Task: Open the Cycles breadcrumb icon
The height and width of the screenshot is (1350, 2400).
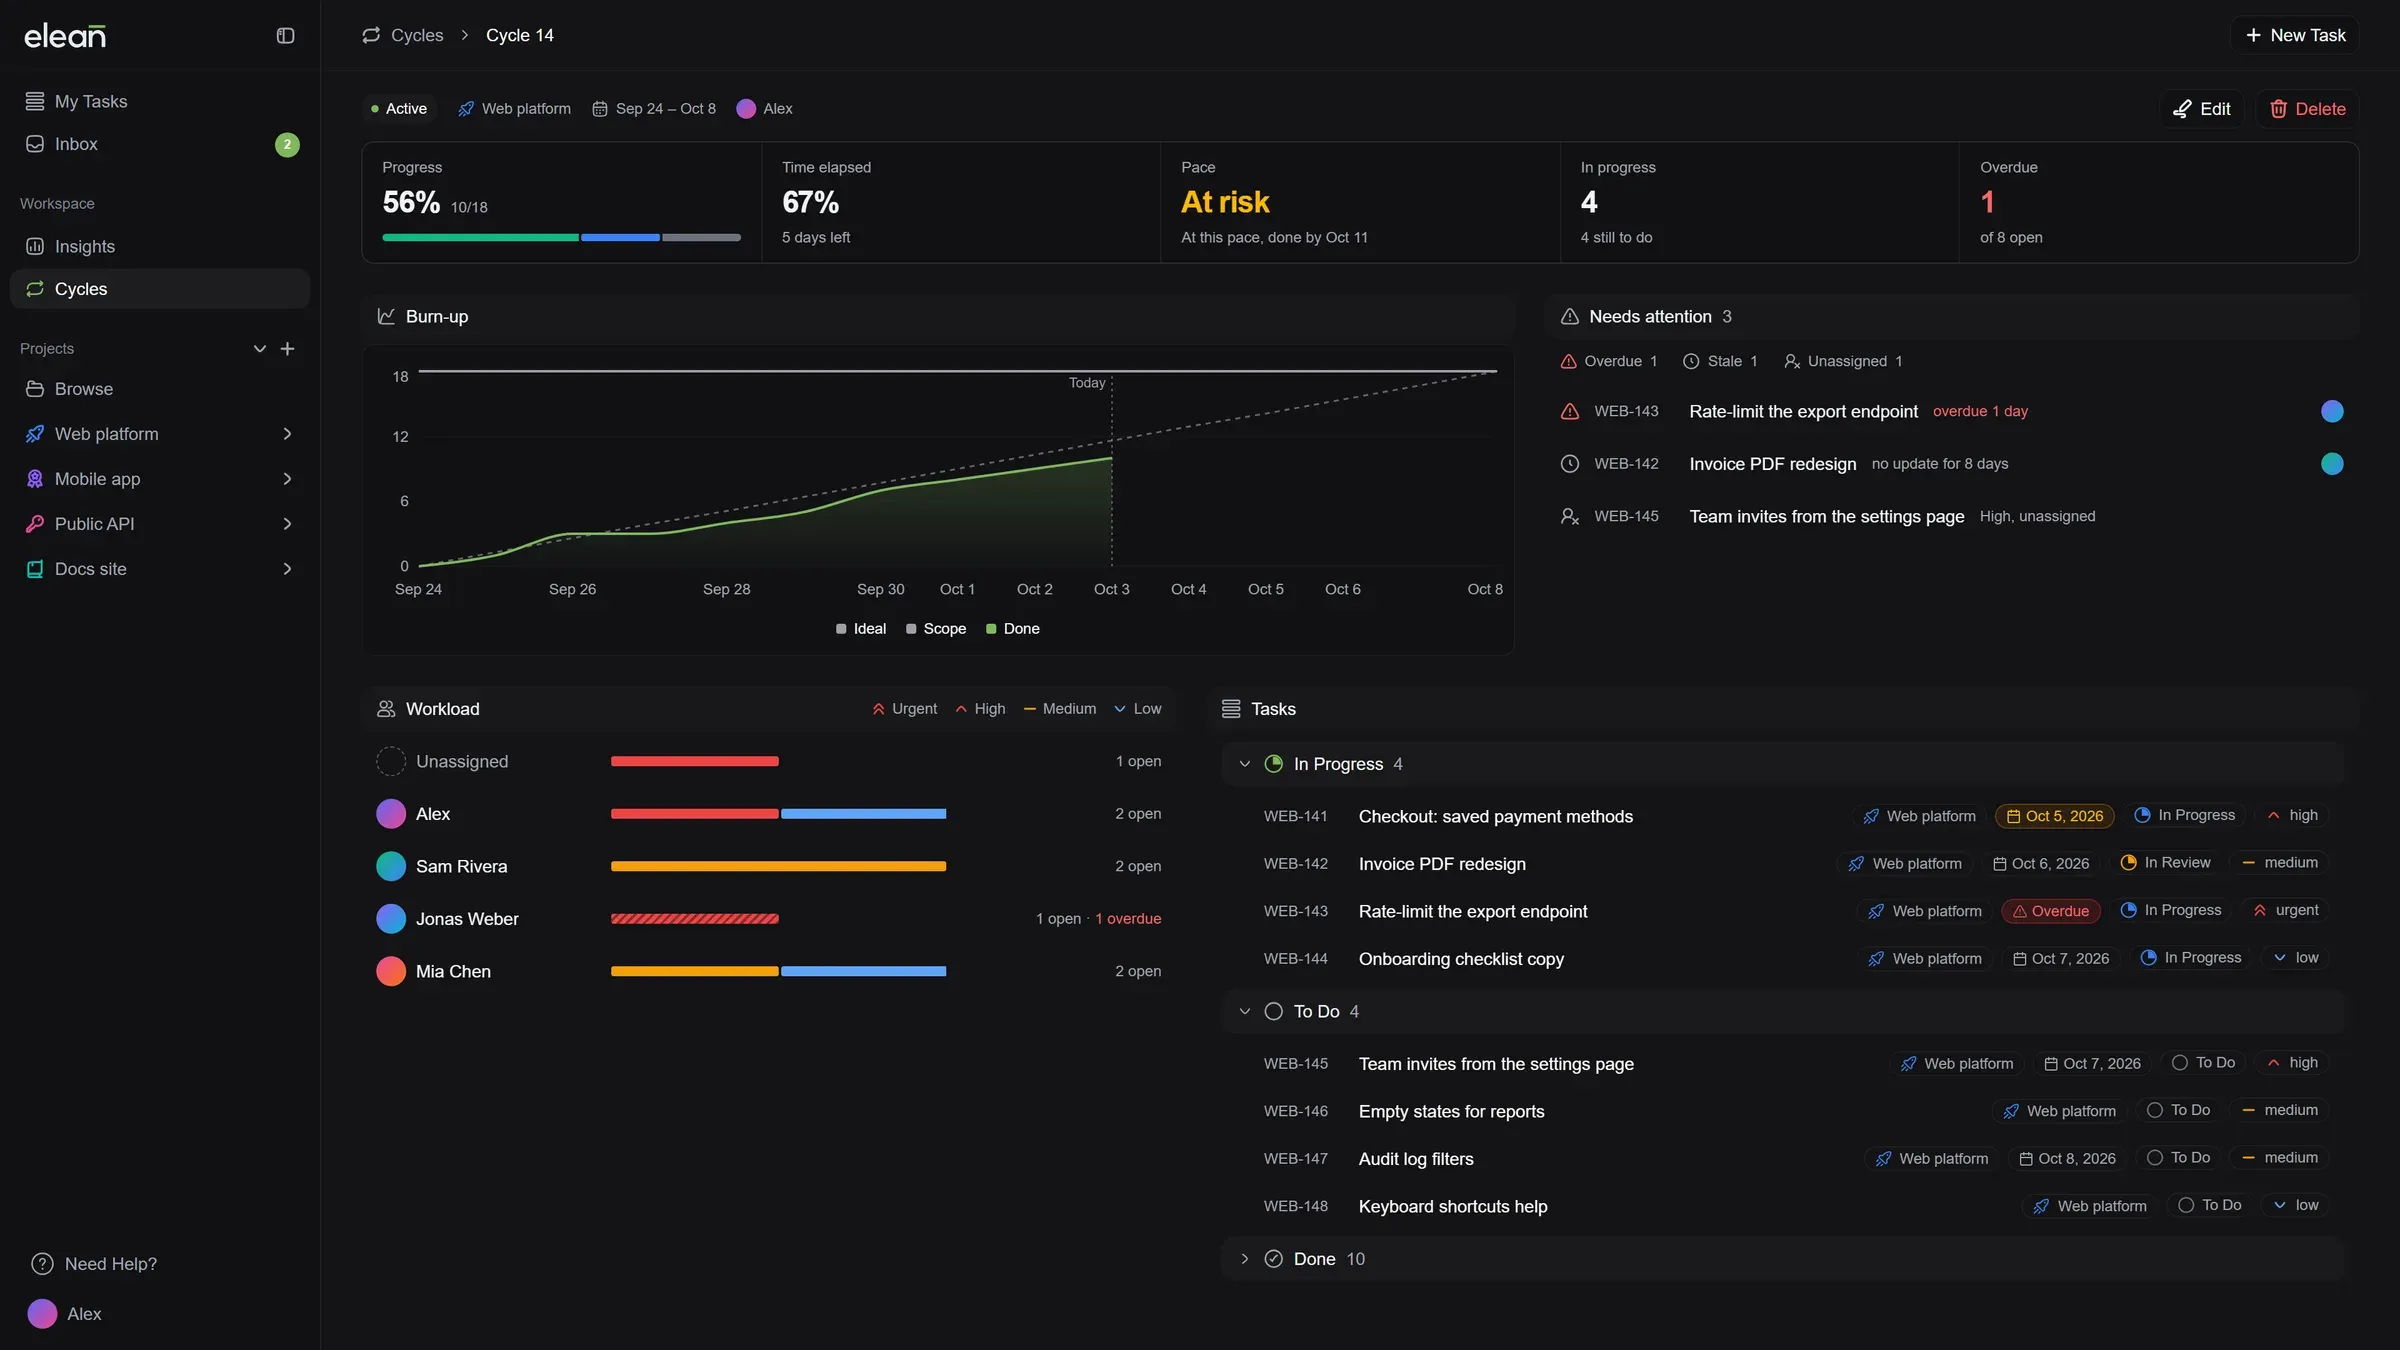Action: [x=371, y=35]
